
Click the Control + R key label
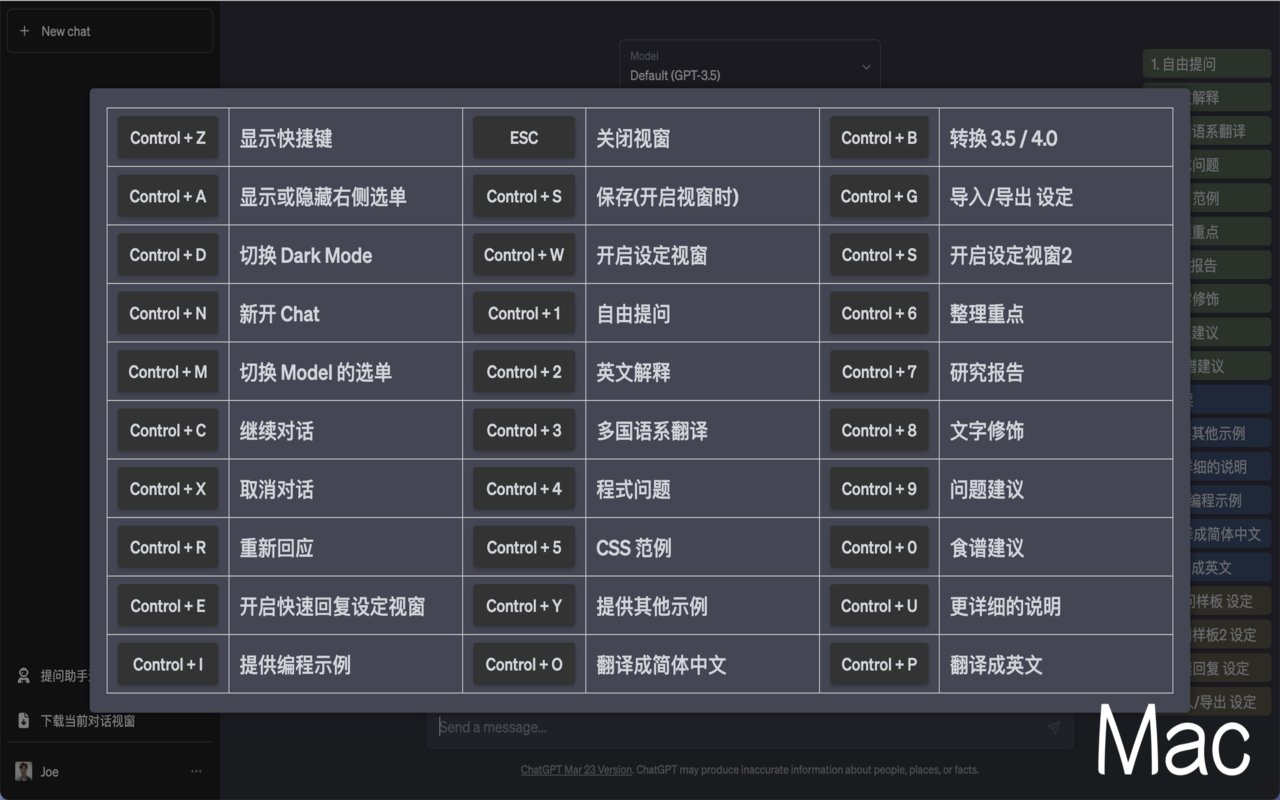click(x=168, y=547)
